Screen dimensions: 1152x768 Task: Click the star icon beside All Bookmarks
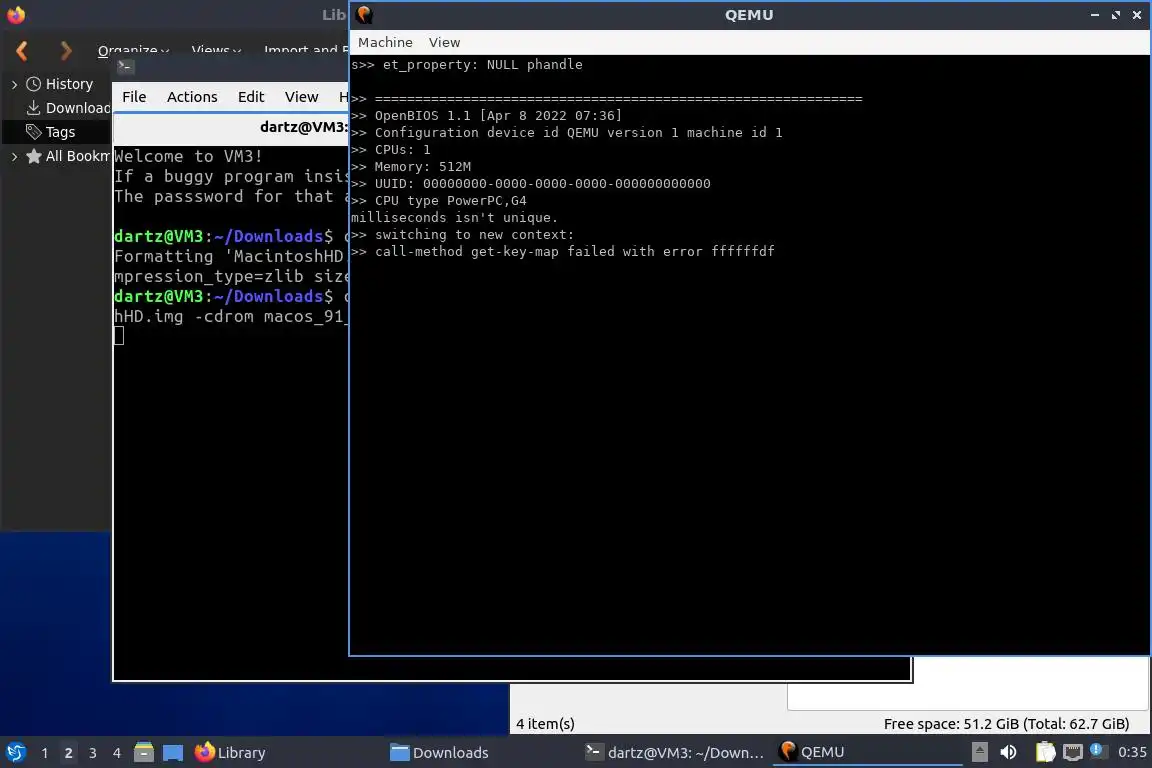(x=33, y=156)
